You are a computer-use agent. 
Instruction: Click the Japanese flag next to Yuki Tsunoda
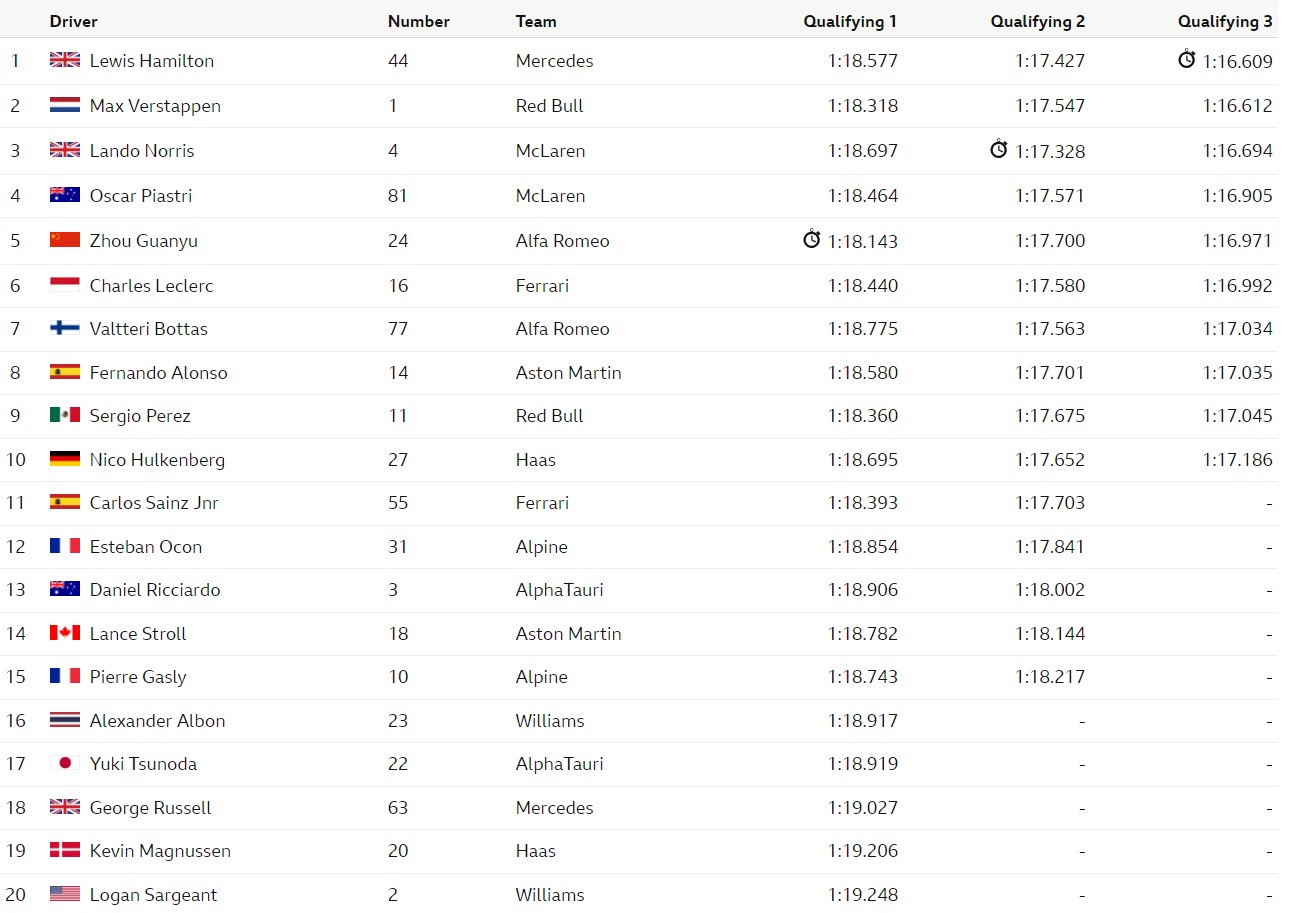[x=65, y=763]
